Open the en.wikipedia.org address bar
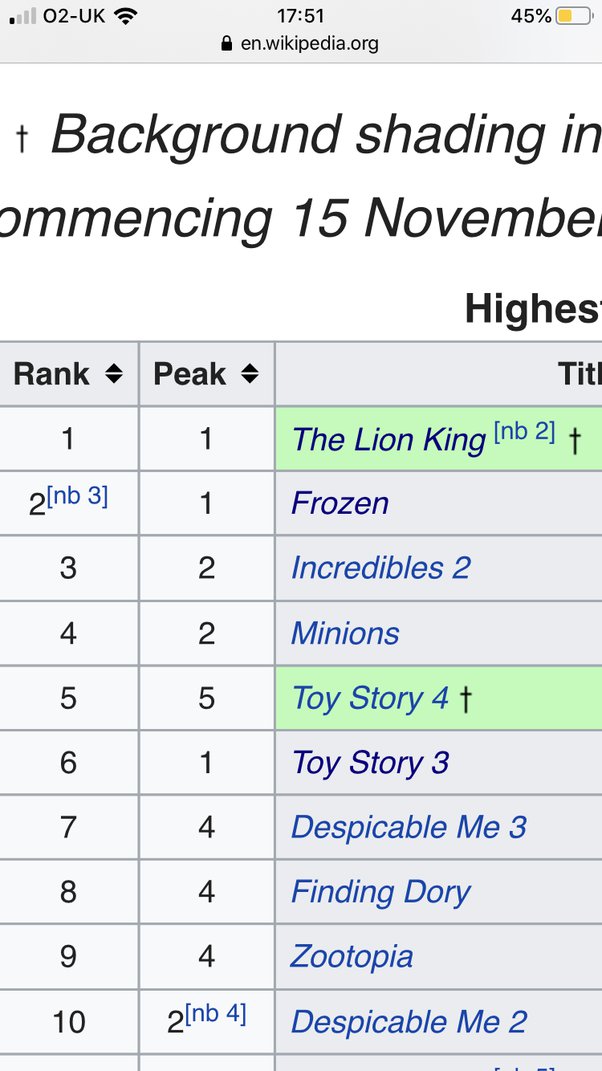The height and width of the screenshot is (1071, 602). pyautogui.click(x=300, y=44)
